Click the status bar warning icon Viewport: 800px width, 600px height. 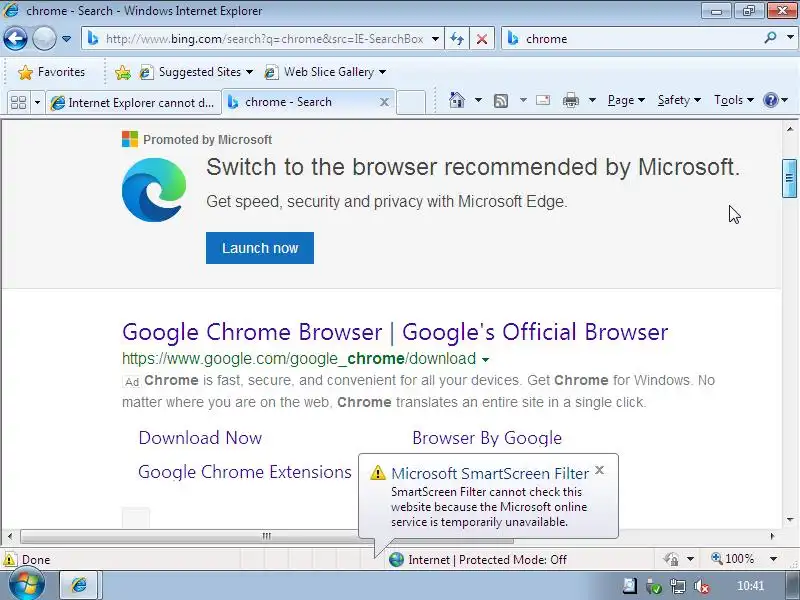click(x=9, y=560)
